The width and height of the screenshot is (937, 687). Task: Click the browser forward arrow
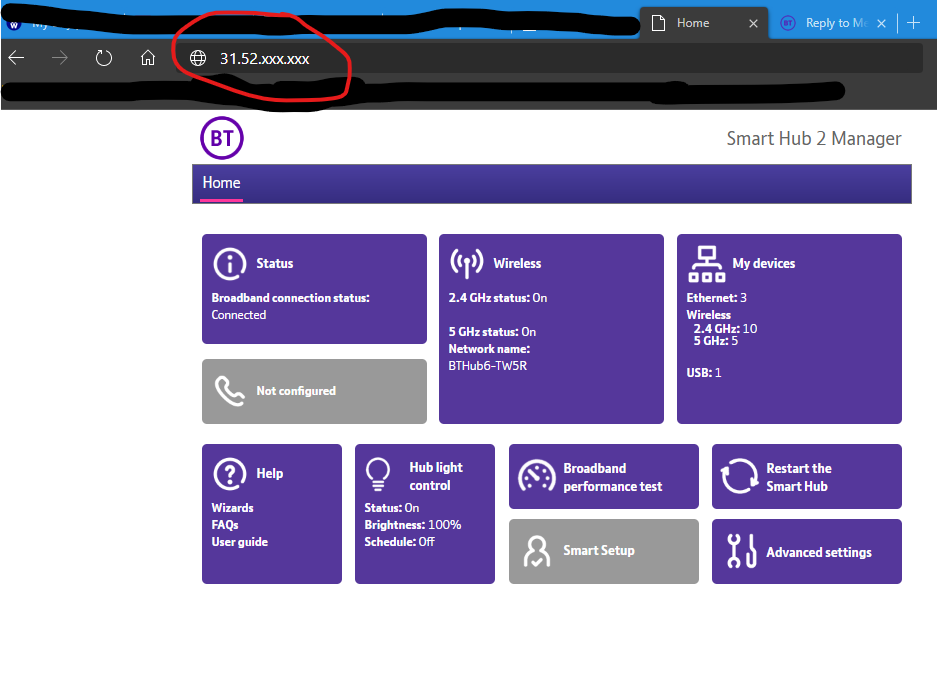pyautogui.click(x=60, y=58)
